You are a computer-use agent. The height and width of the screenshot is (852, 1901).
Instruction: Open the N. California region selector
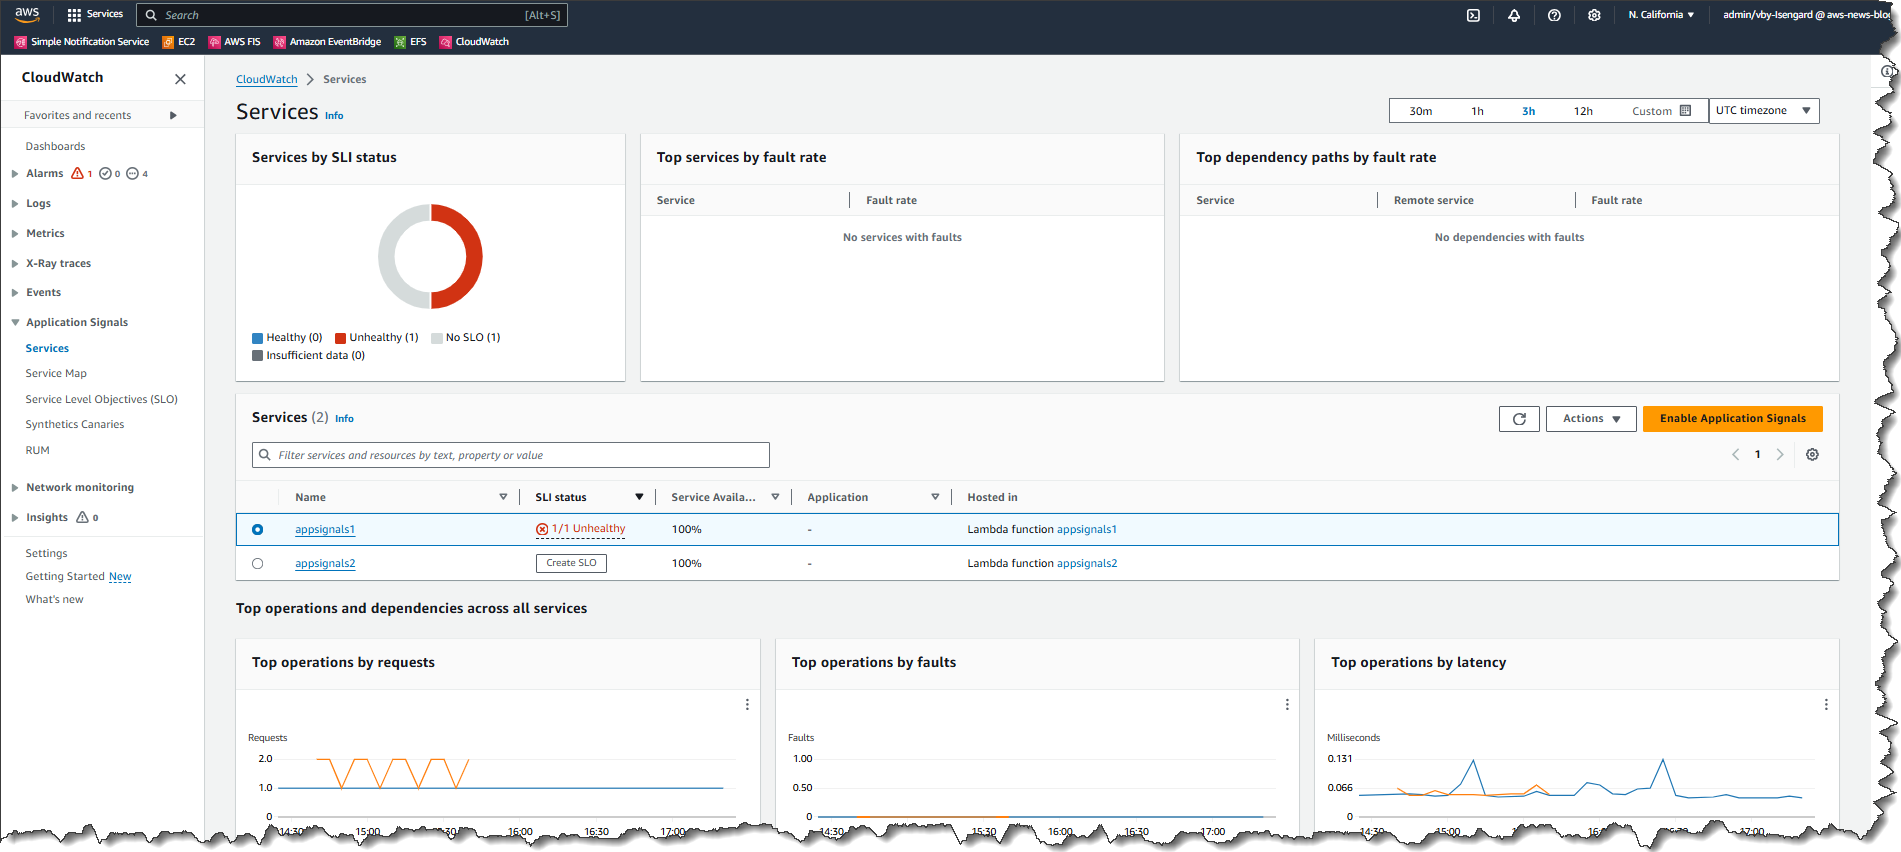[1661, 15]
